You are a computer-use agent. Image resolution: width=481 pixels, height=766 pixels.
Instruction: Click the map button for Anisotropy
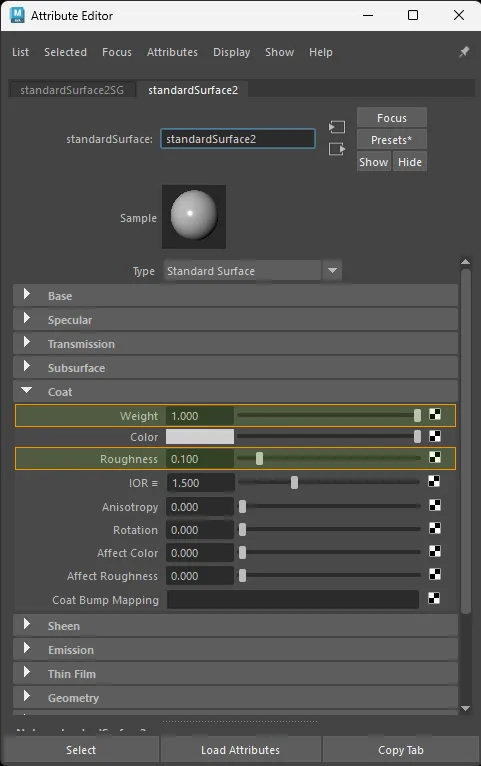(x=435, y=505)
